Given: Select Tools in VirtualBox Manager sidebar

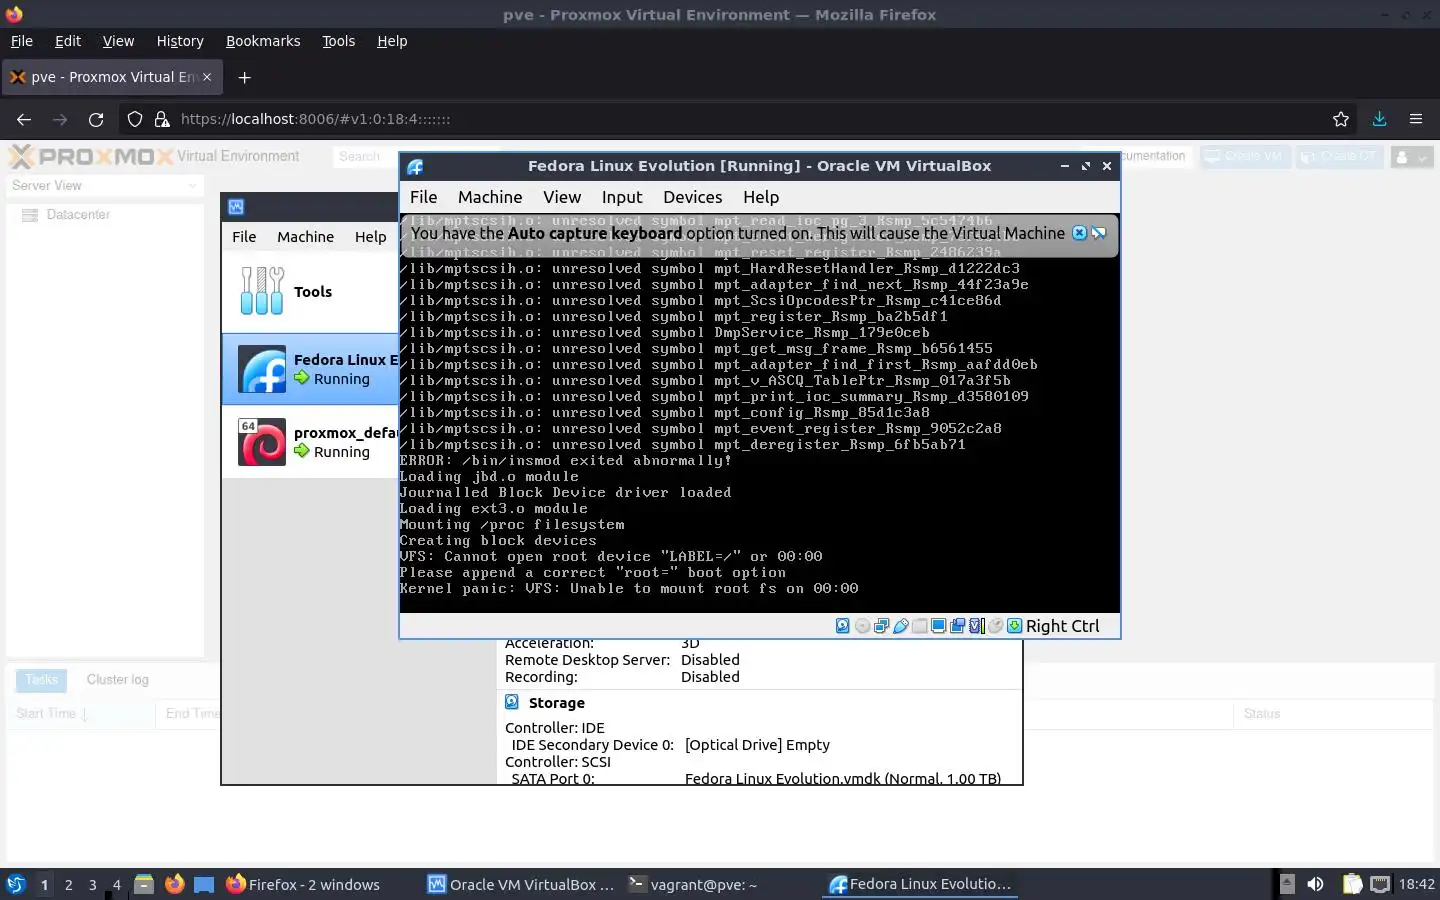Looking at the screenshot, I should click(310, 292).
